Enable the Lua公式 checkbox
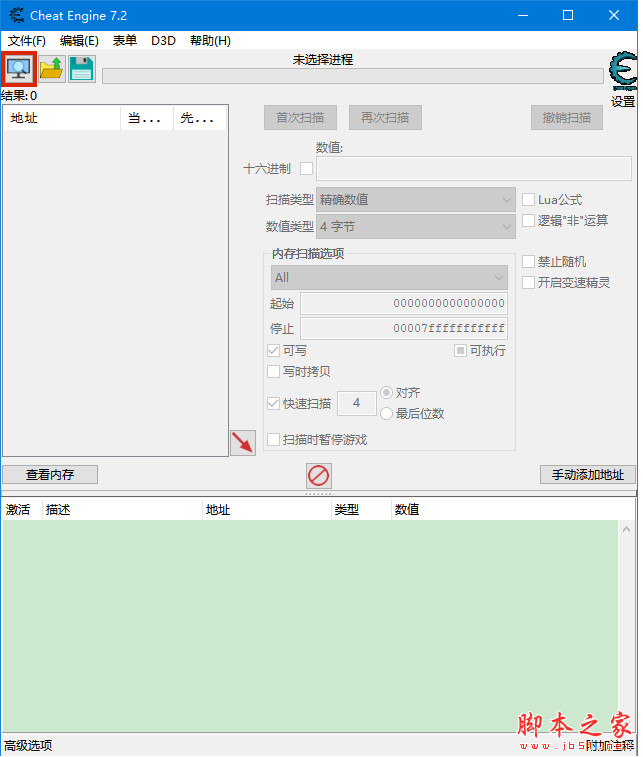643x757 pixels. 529,199
